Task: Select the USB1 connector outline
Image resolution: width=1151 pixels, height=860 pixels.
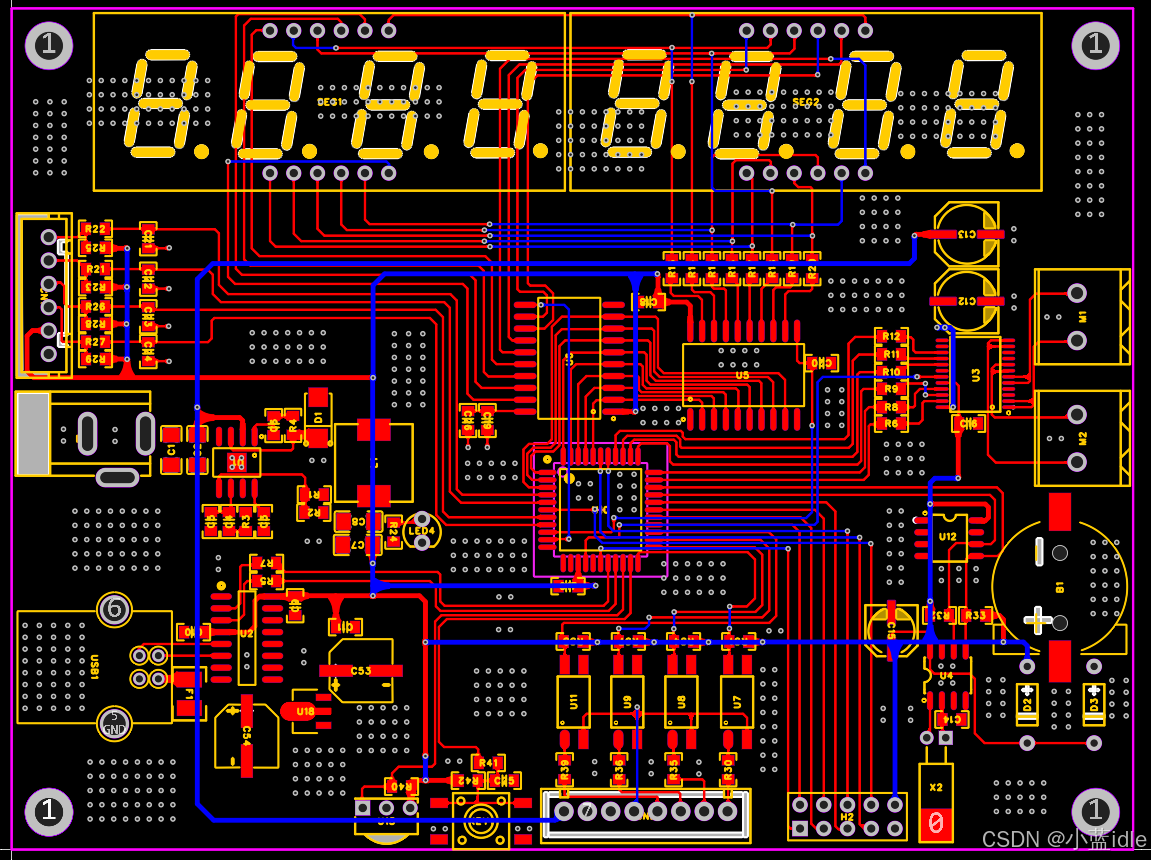Action: click(x=95, y=667)
